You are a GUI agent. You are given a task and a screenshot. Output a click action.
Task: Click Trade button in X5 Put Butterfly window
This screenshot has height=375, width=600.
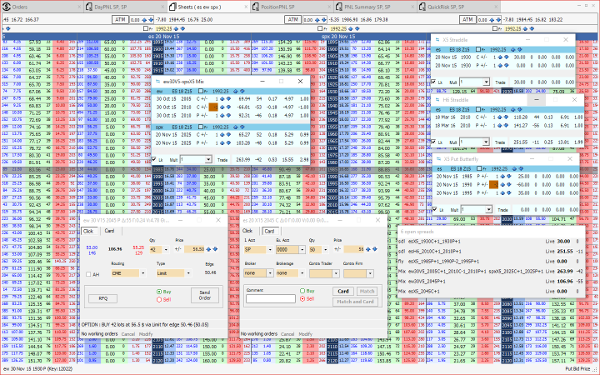503,210
